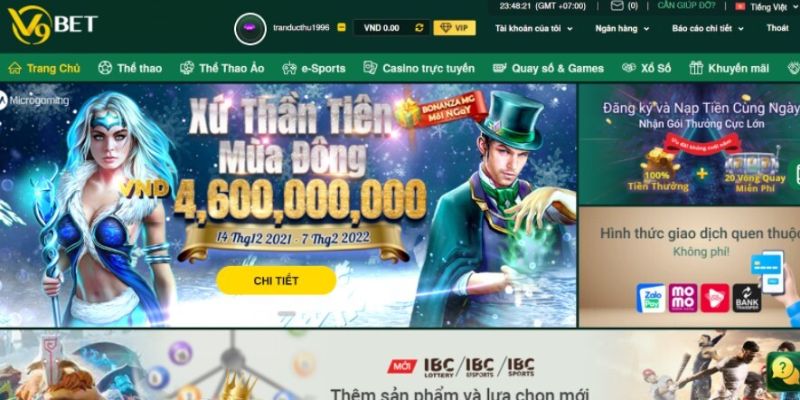Click the ZaloPay payment icon
The image size is (800, 400).
[651, 298]
